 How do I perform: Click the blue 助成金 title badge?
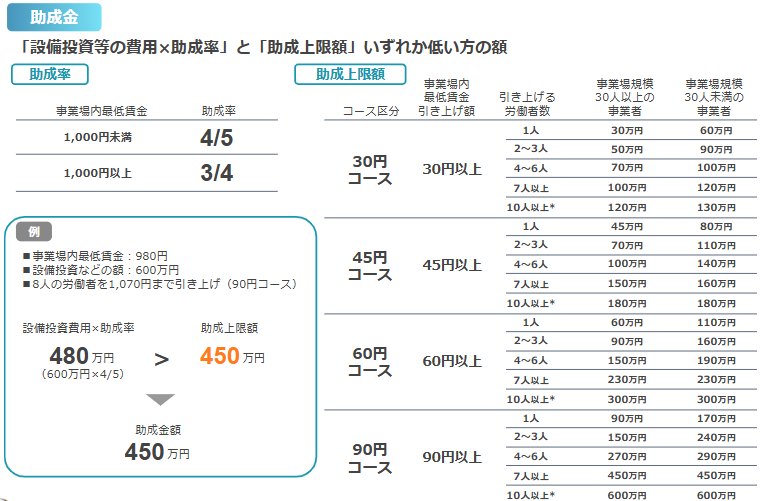click(x=54, y=17)
